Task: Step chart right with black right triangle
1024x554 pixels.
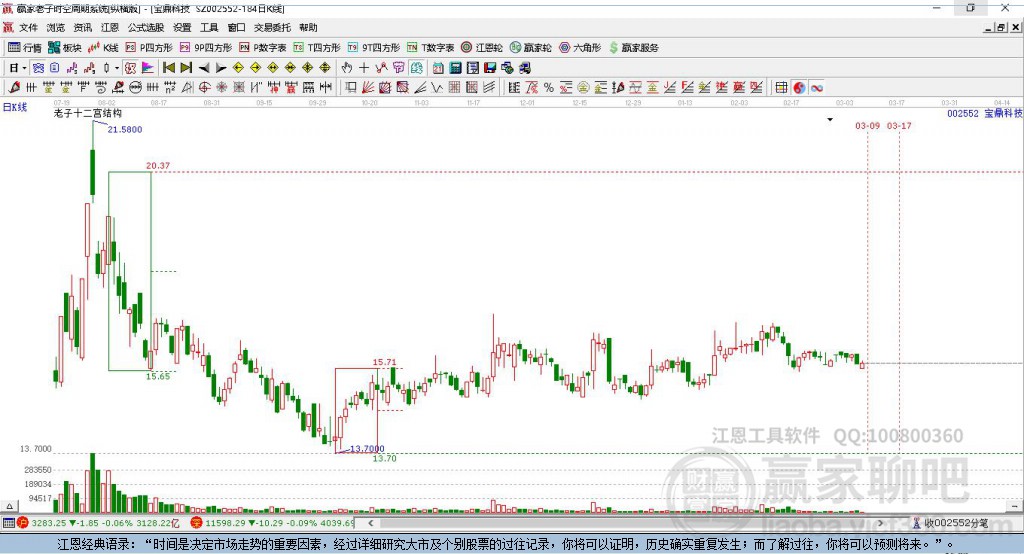Action: pyautogui.click(x=221, y=68)
